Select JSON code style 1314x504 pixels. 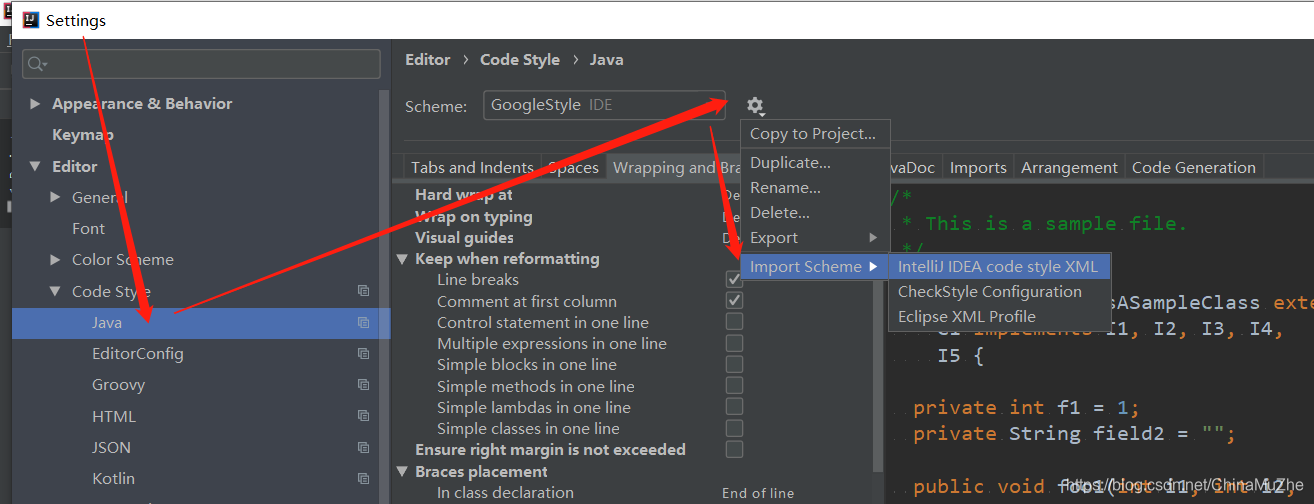pyautogui.click(x=111, y=448)
